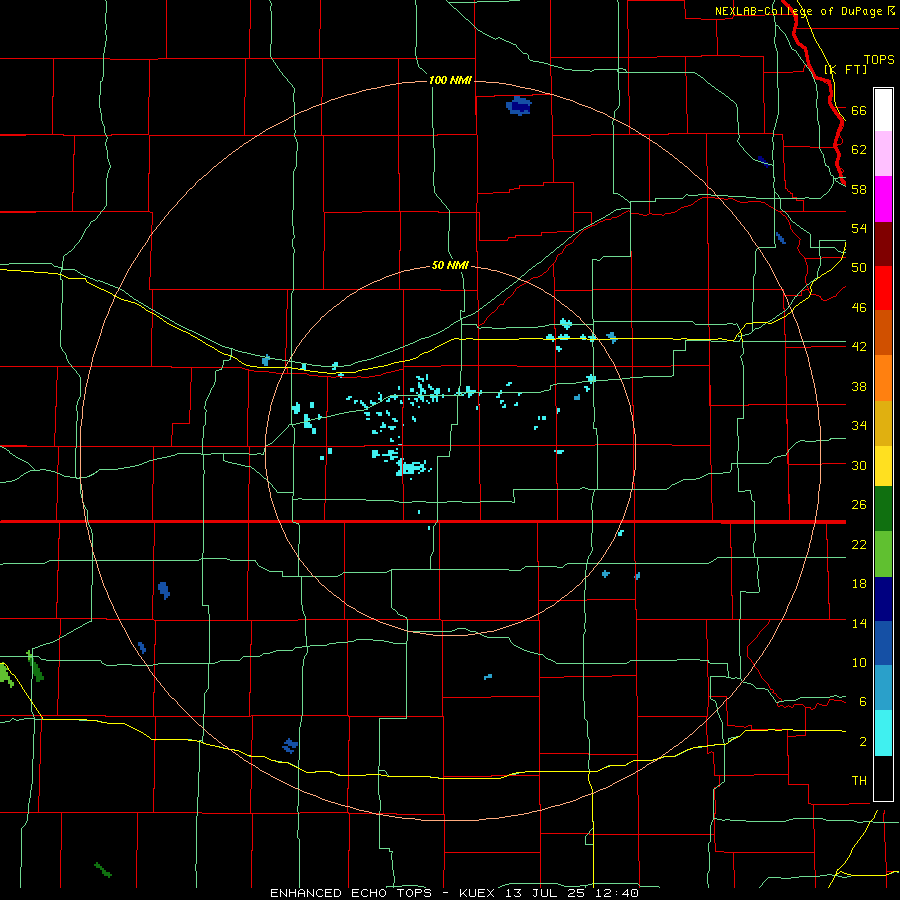Click the 50 NMI range ring label
The width and height of the screenshot is (900, 900).
pyautogui.click(x=450, y=265)
